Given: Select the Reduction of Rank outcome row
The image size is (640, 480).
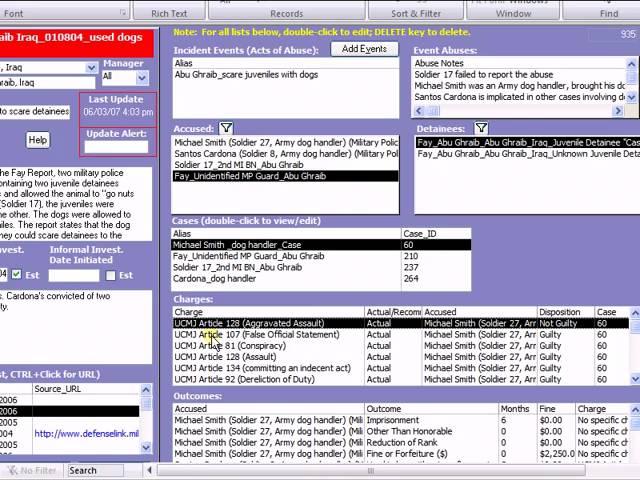Looking at the screenshot, I should pyautogui.click(x=400, y=442).
